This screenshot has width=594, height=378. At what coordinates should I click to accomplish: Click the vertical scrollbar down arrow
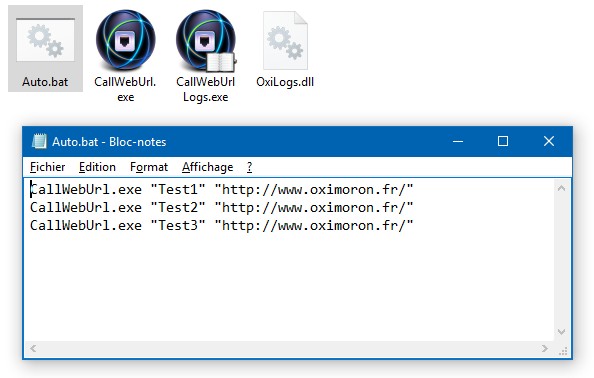point(561,332)
